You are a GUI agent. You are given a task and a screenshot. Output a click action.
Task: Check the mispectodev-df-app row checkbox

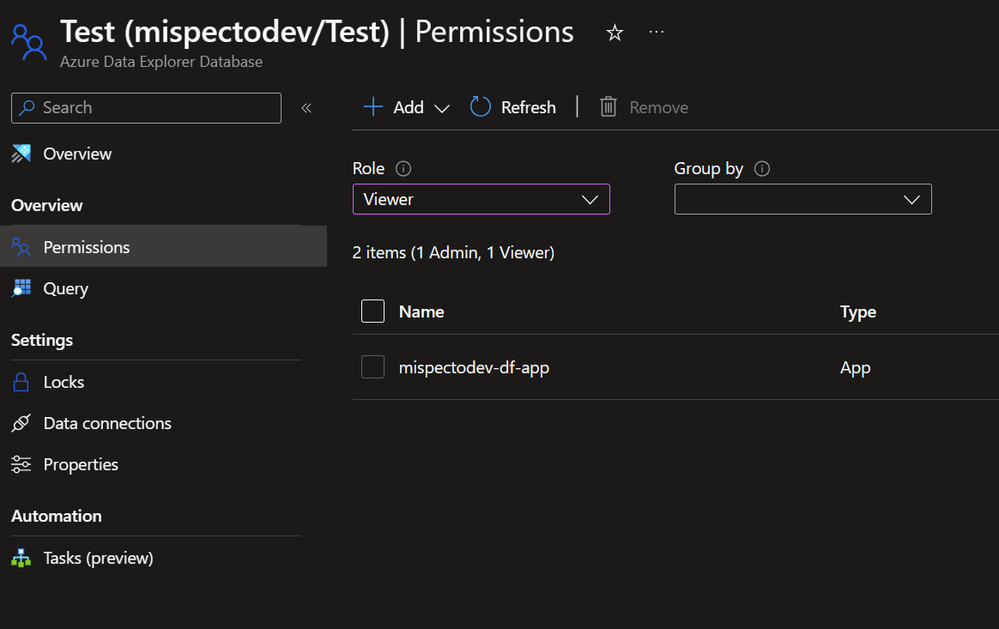[x=373, y=367]
